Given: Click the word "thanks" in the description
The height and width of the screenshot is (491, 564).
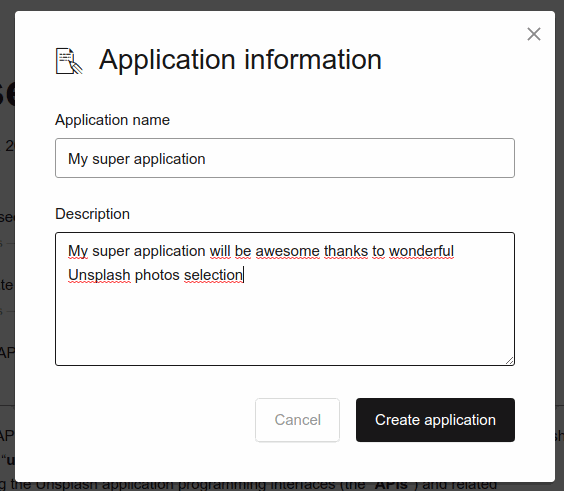Looking at the screenshot, I should click(346, 251).
